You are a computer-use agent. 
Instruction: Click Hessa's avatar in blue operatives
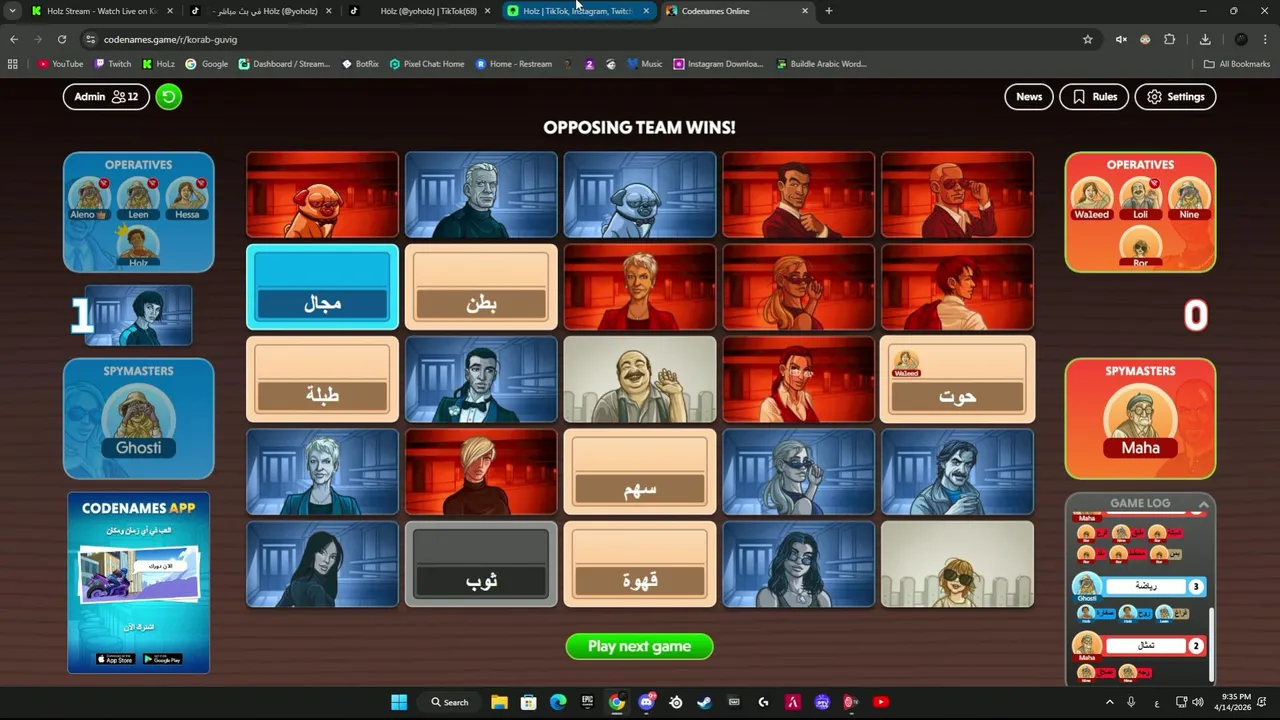click(x=187, y=197)
